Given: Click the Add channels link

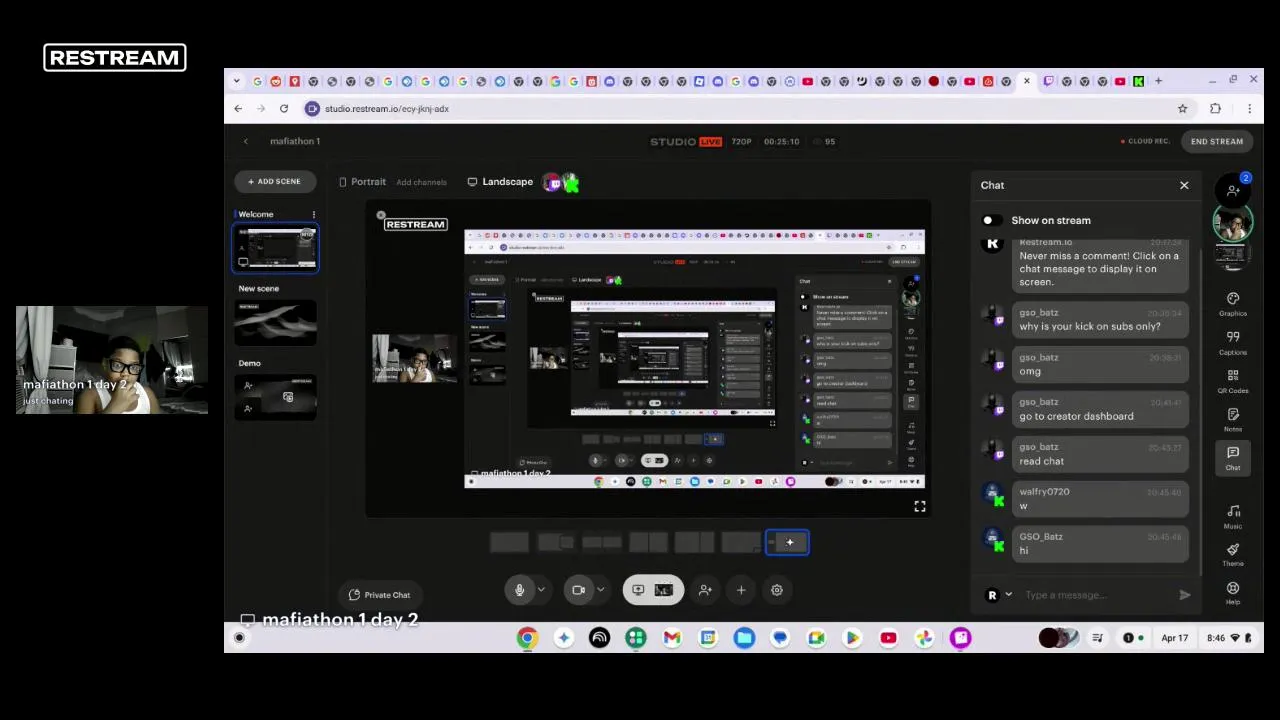Looking at the screenshot, I should tap(421, 182).
